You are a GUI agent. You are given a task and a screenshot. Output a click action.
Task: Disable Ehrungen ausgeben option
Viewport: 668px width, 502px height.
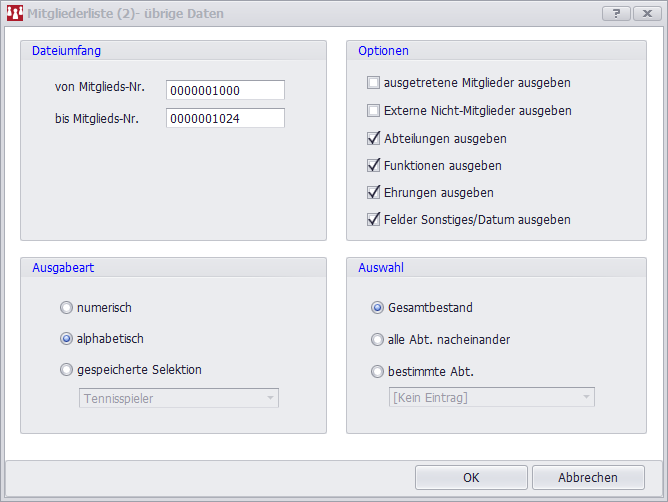[x=374, y=192]
